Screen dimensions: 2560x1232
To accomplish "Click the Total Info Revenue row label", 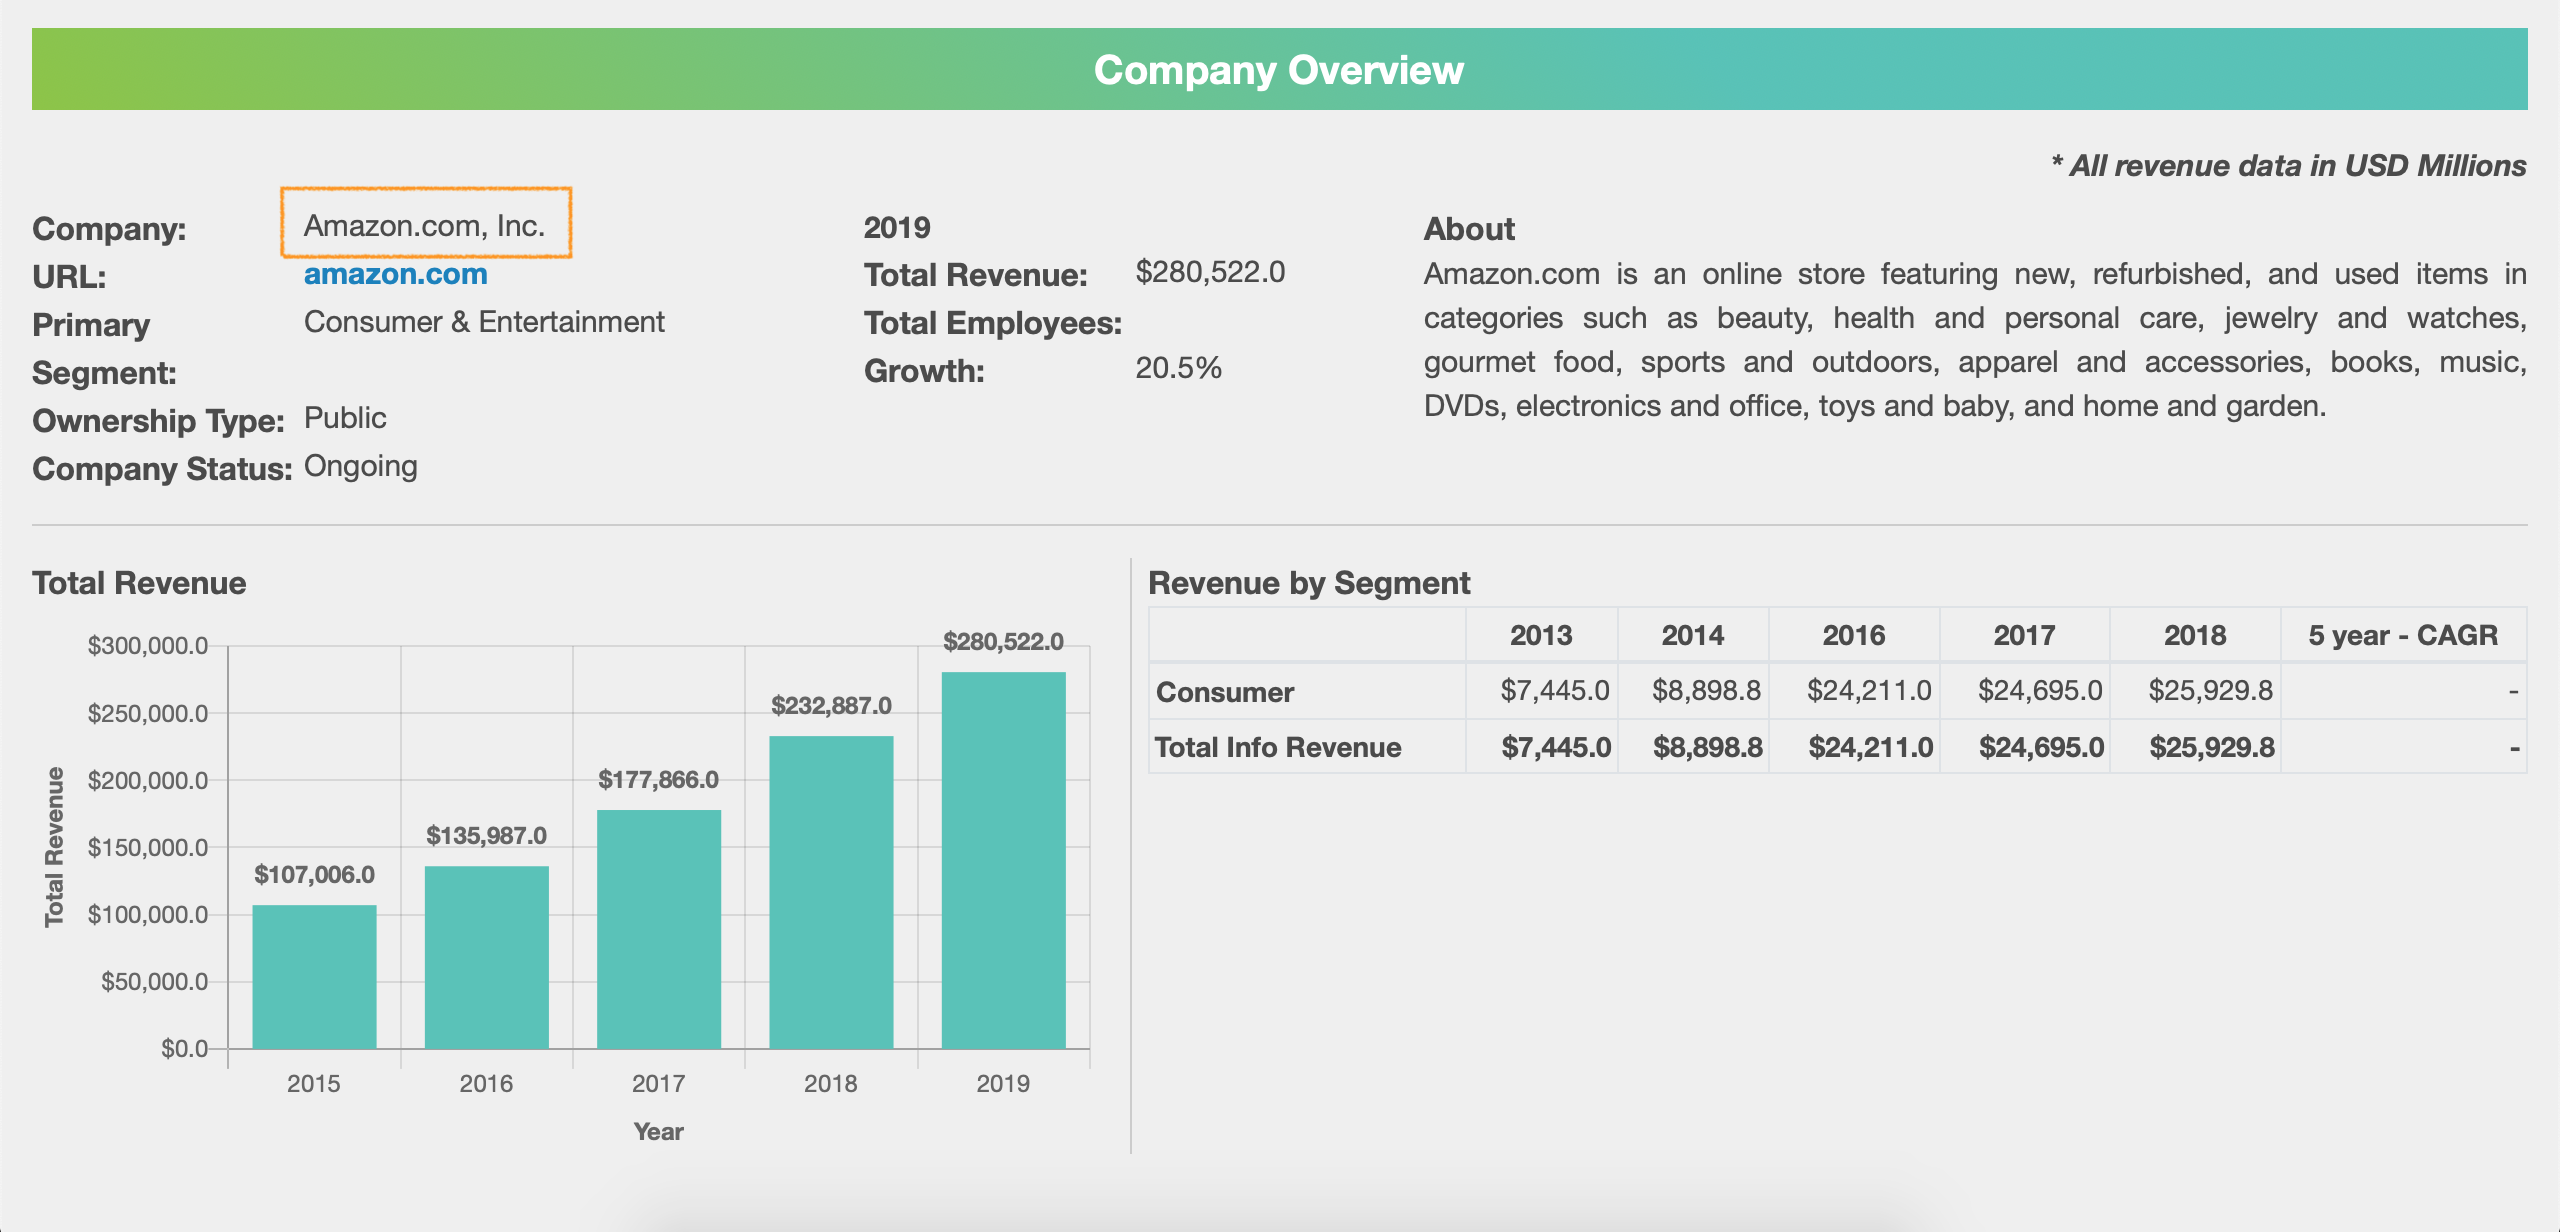I will click(1277, 747).
